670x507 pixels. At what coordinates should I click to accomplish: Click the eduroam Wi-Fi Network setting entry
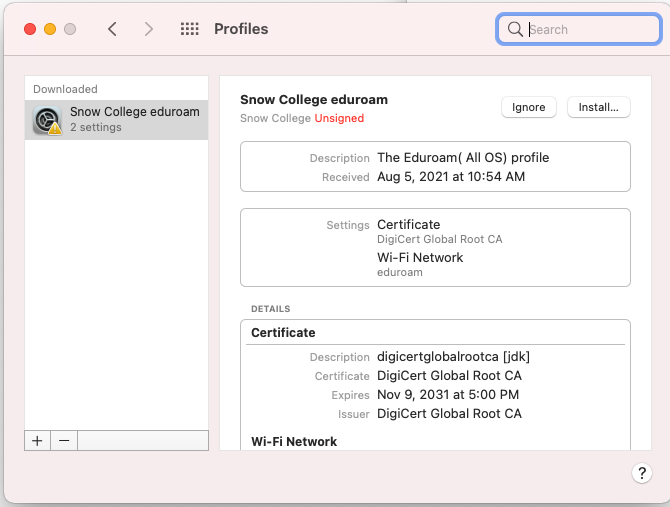pyautogui.click(x=420, y=264)
